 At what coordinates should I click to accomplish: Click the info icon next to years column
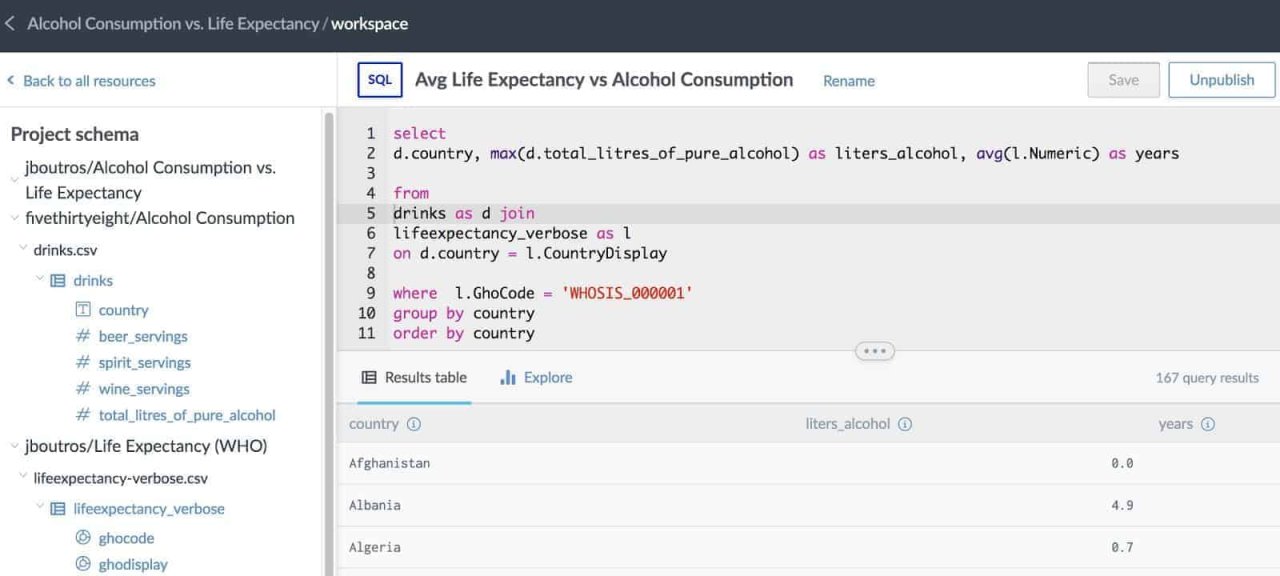click(1208, 424)
